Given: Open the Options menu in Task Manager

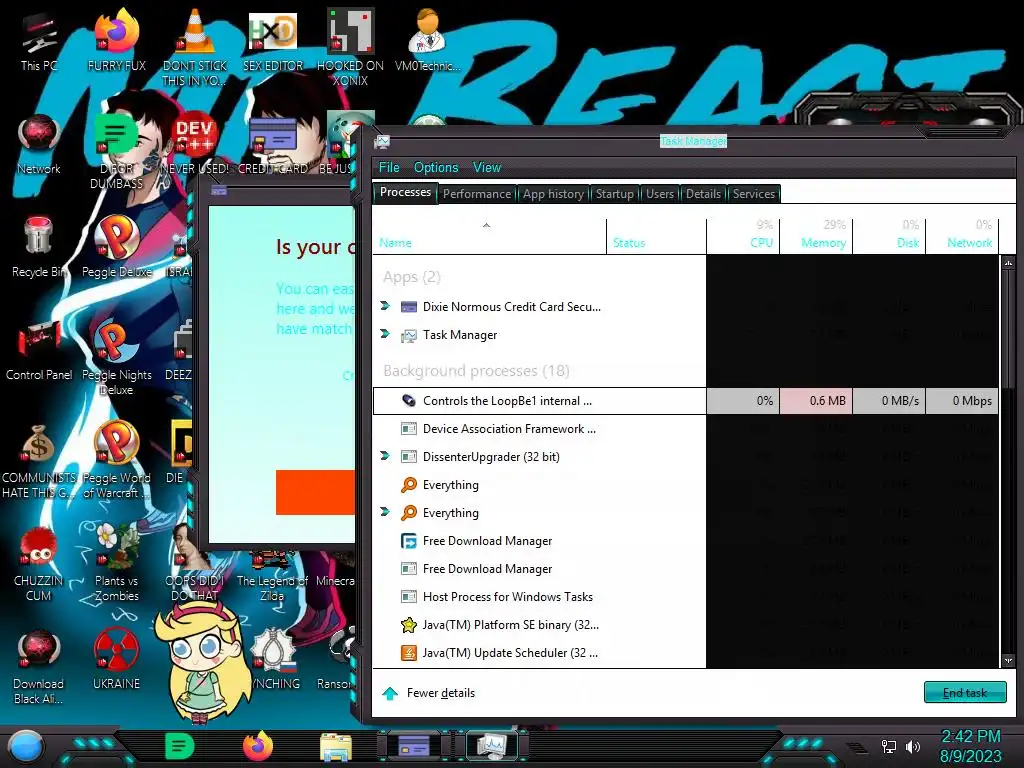Looking at the screenshot, I should pyautogui.click(x=436, y=168).
